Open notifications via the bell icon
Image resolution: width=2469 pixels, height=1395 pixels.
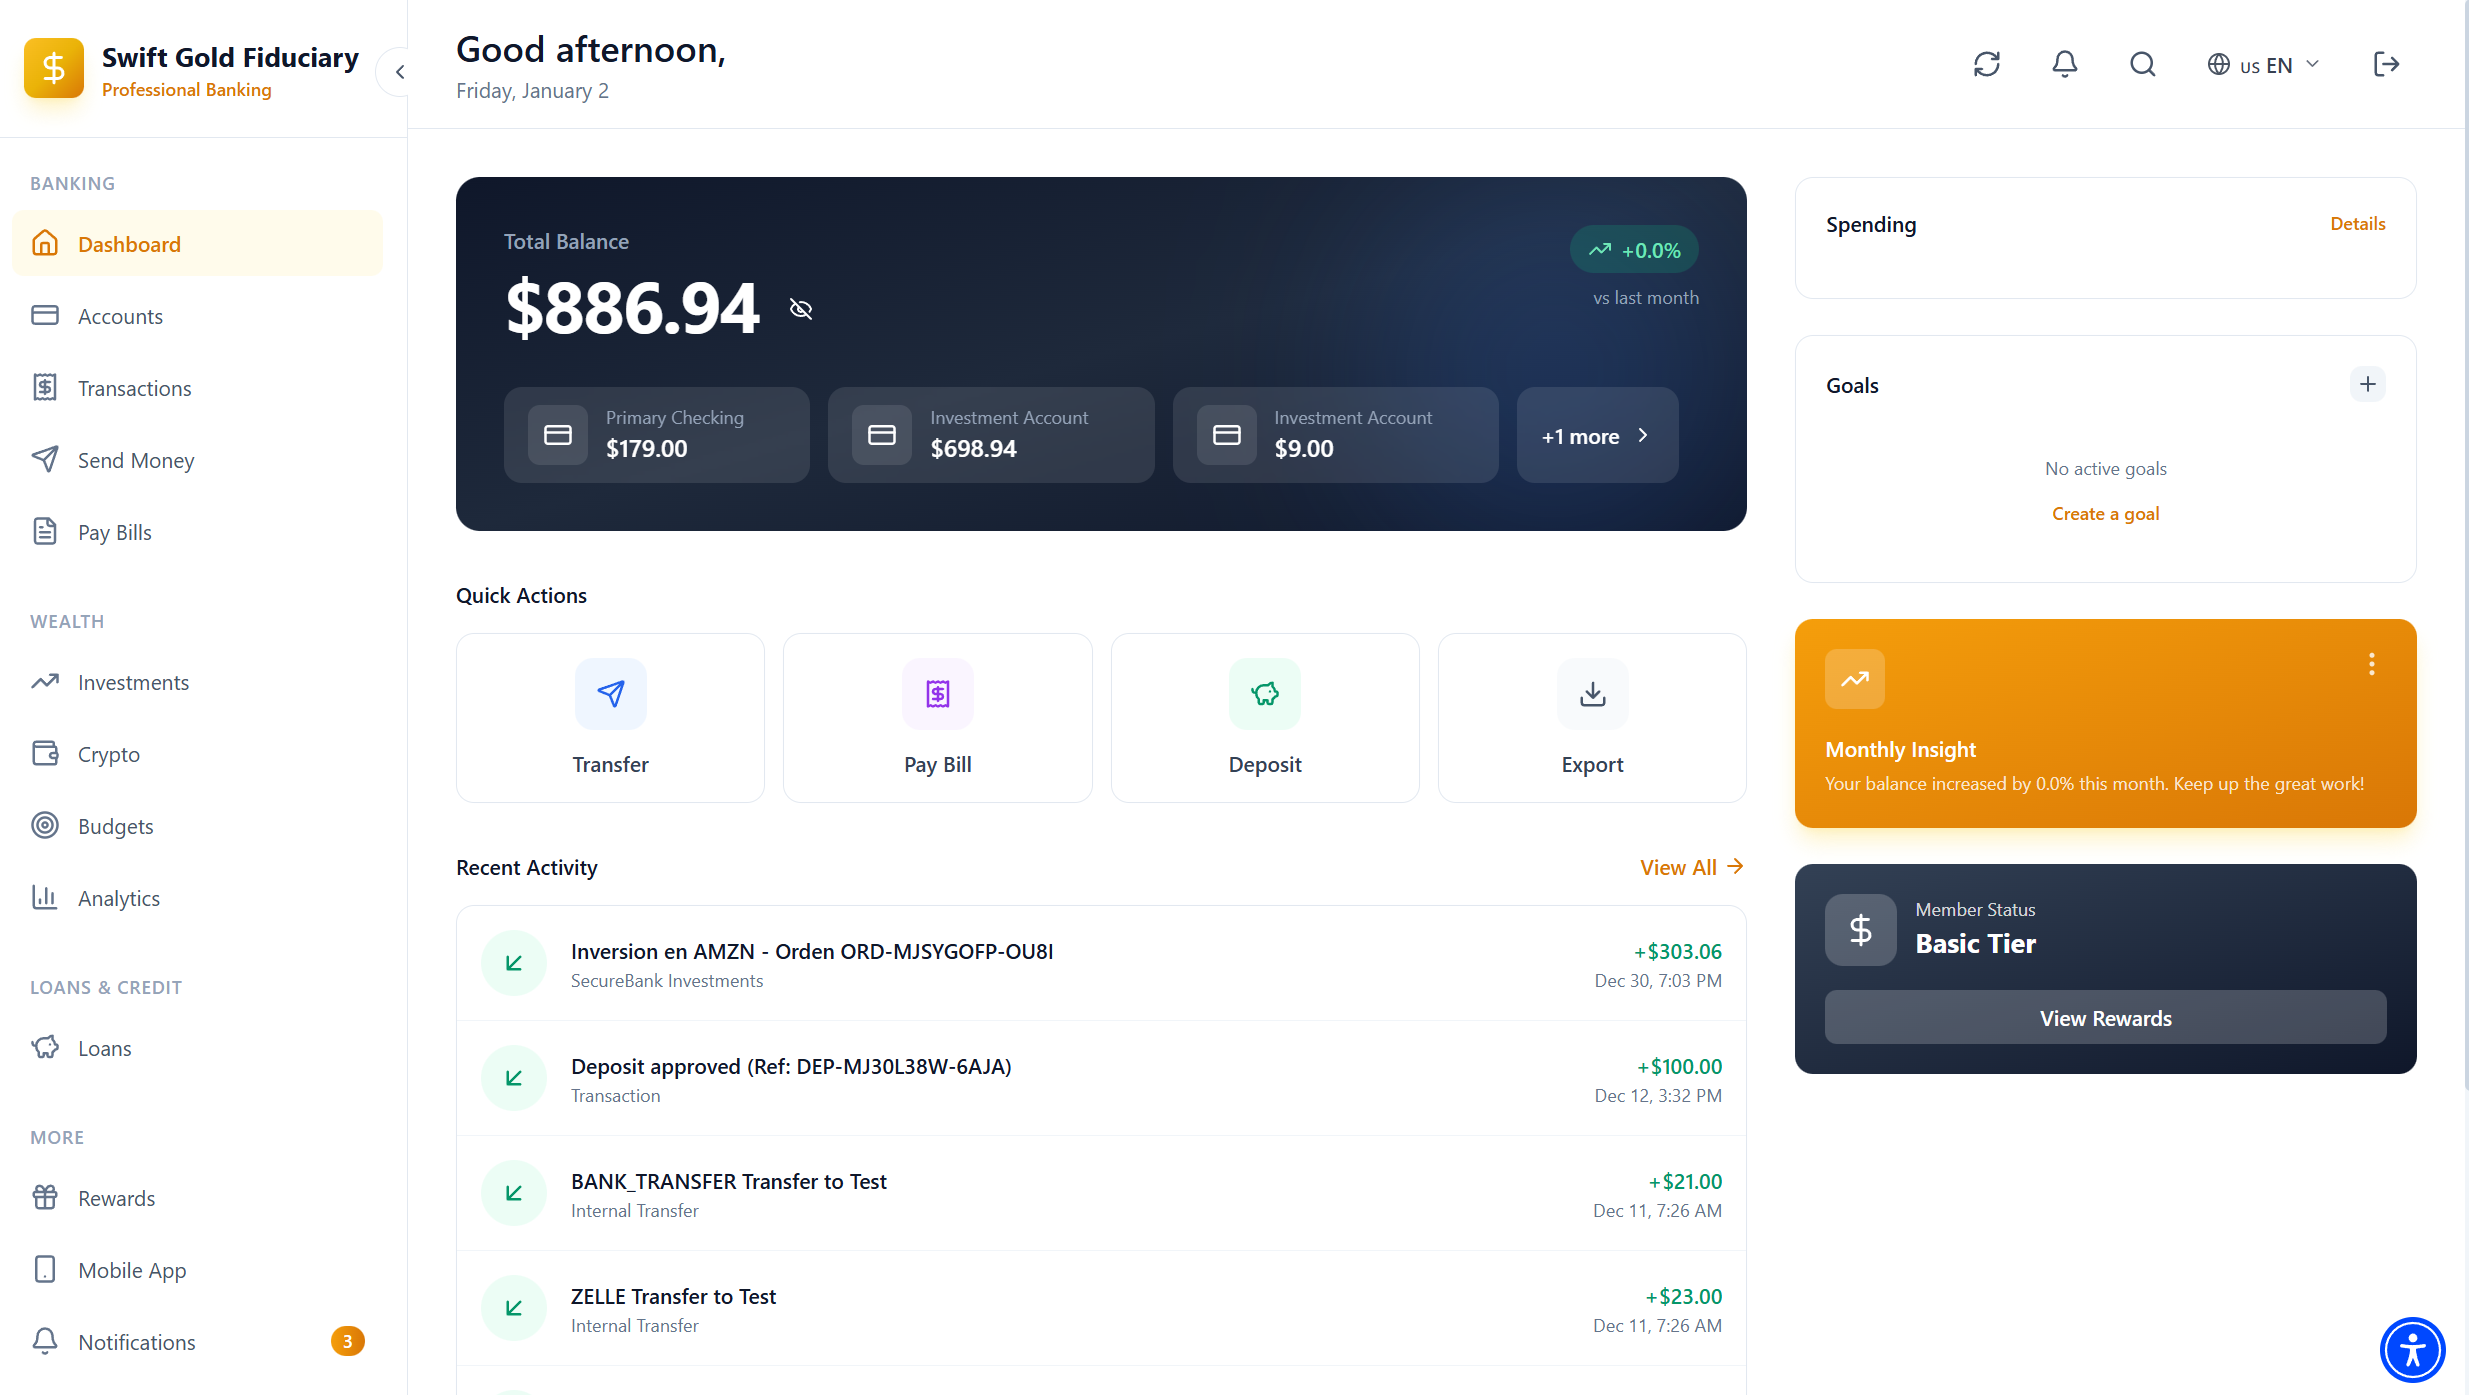(2064, 63)
